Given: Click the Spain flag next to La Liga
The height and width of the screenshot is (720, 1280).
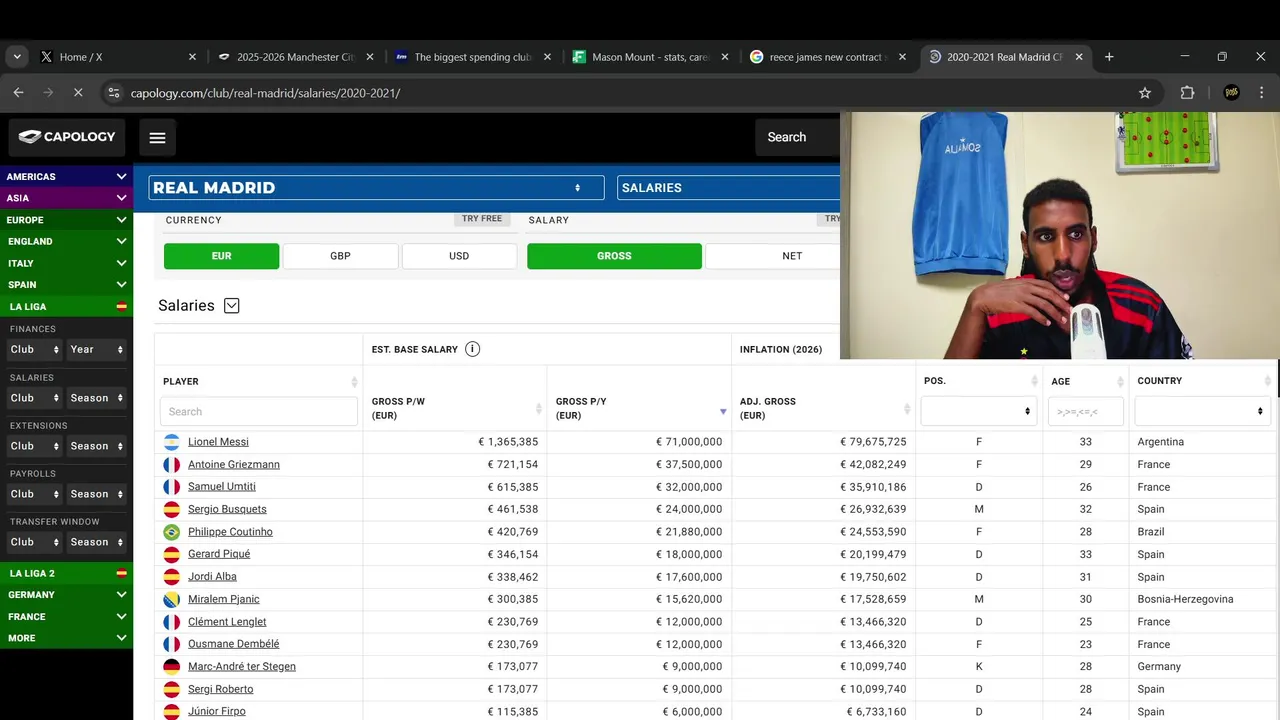Looking at the screenshot, I should pyautogui.click(x=121, y=307).
